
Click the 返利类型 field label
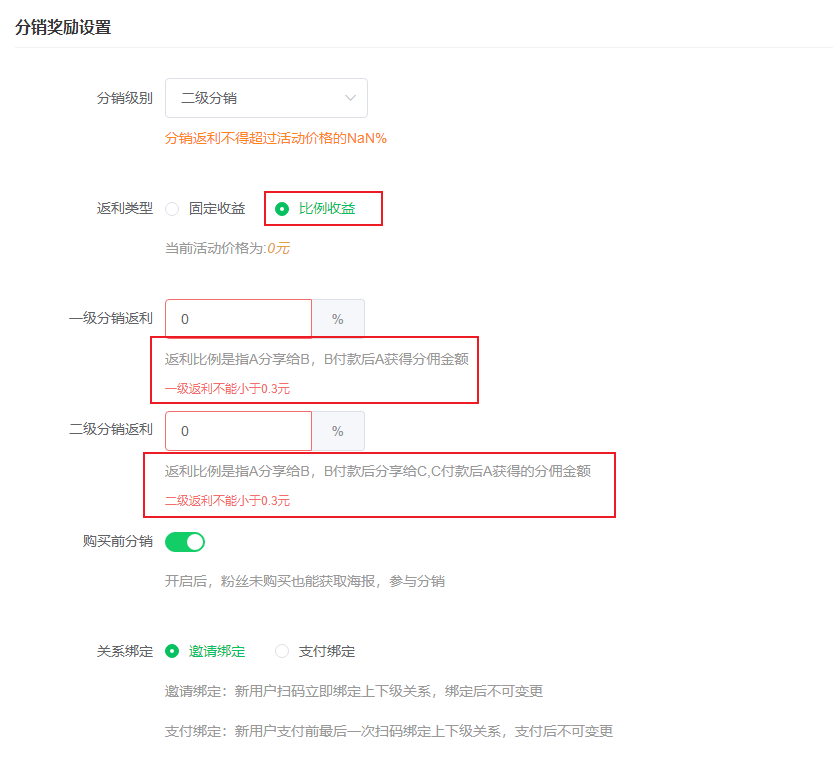[x=123, y=208]
